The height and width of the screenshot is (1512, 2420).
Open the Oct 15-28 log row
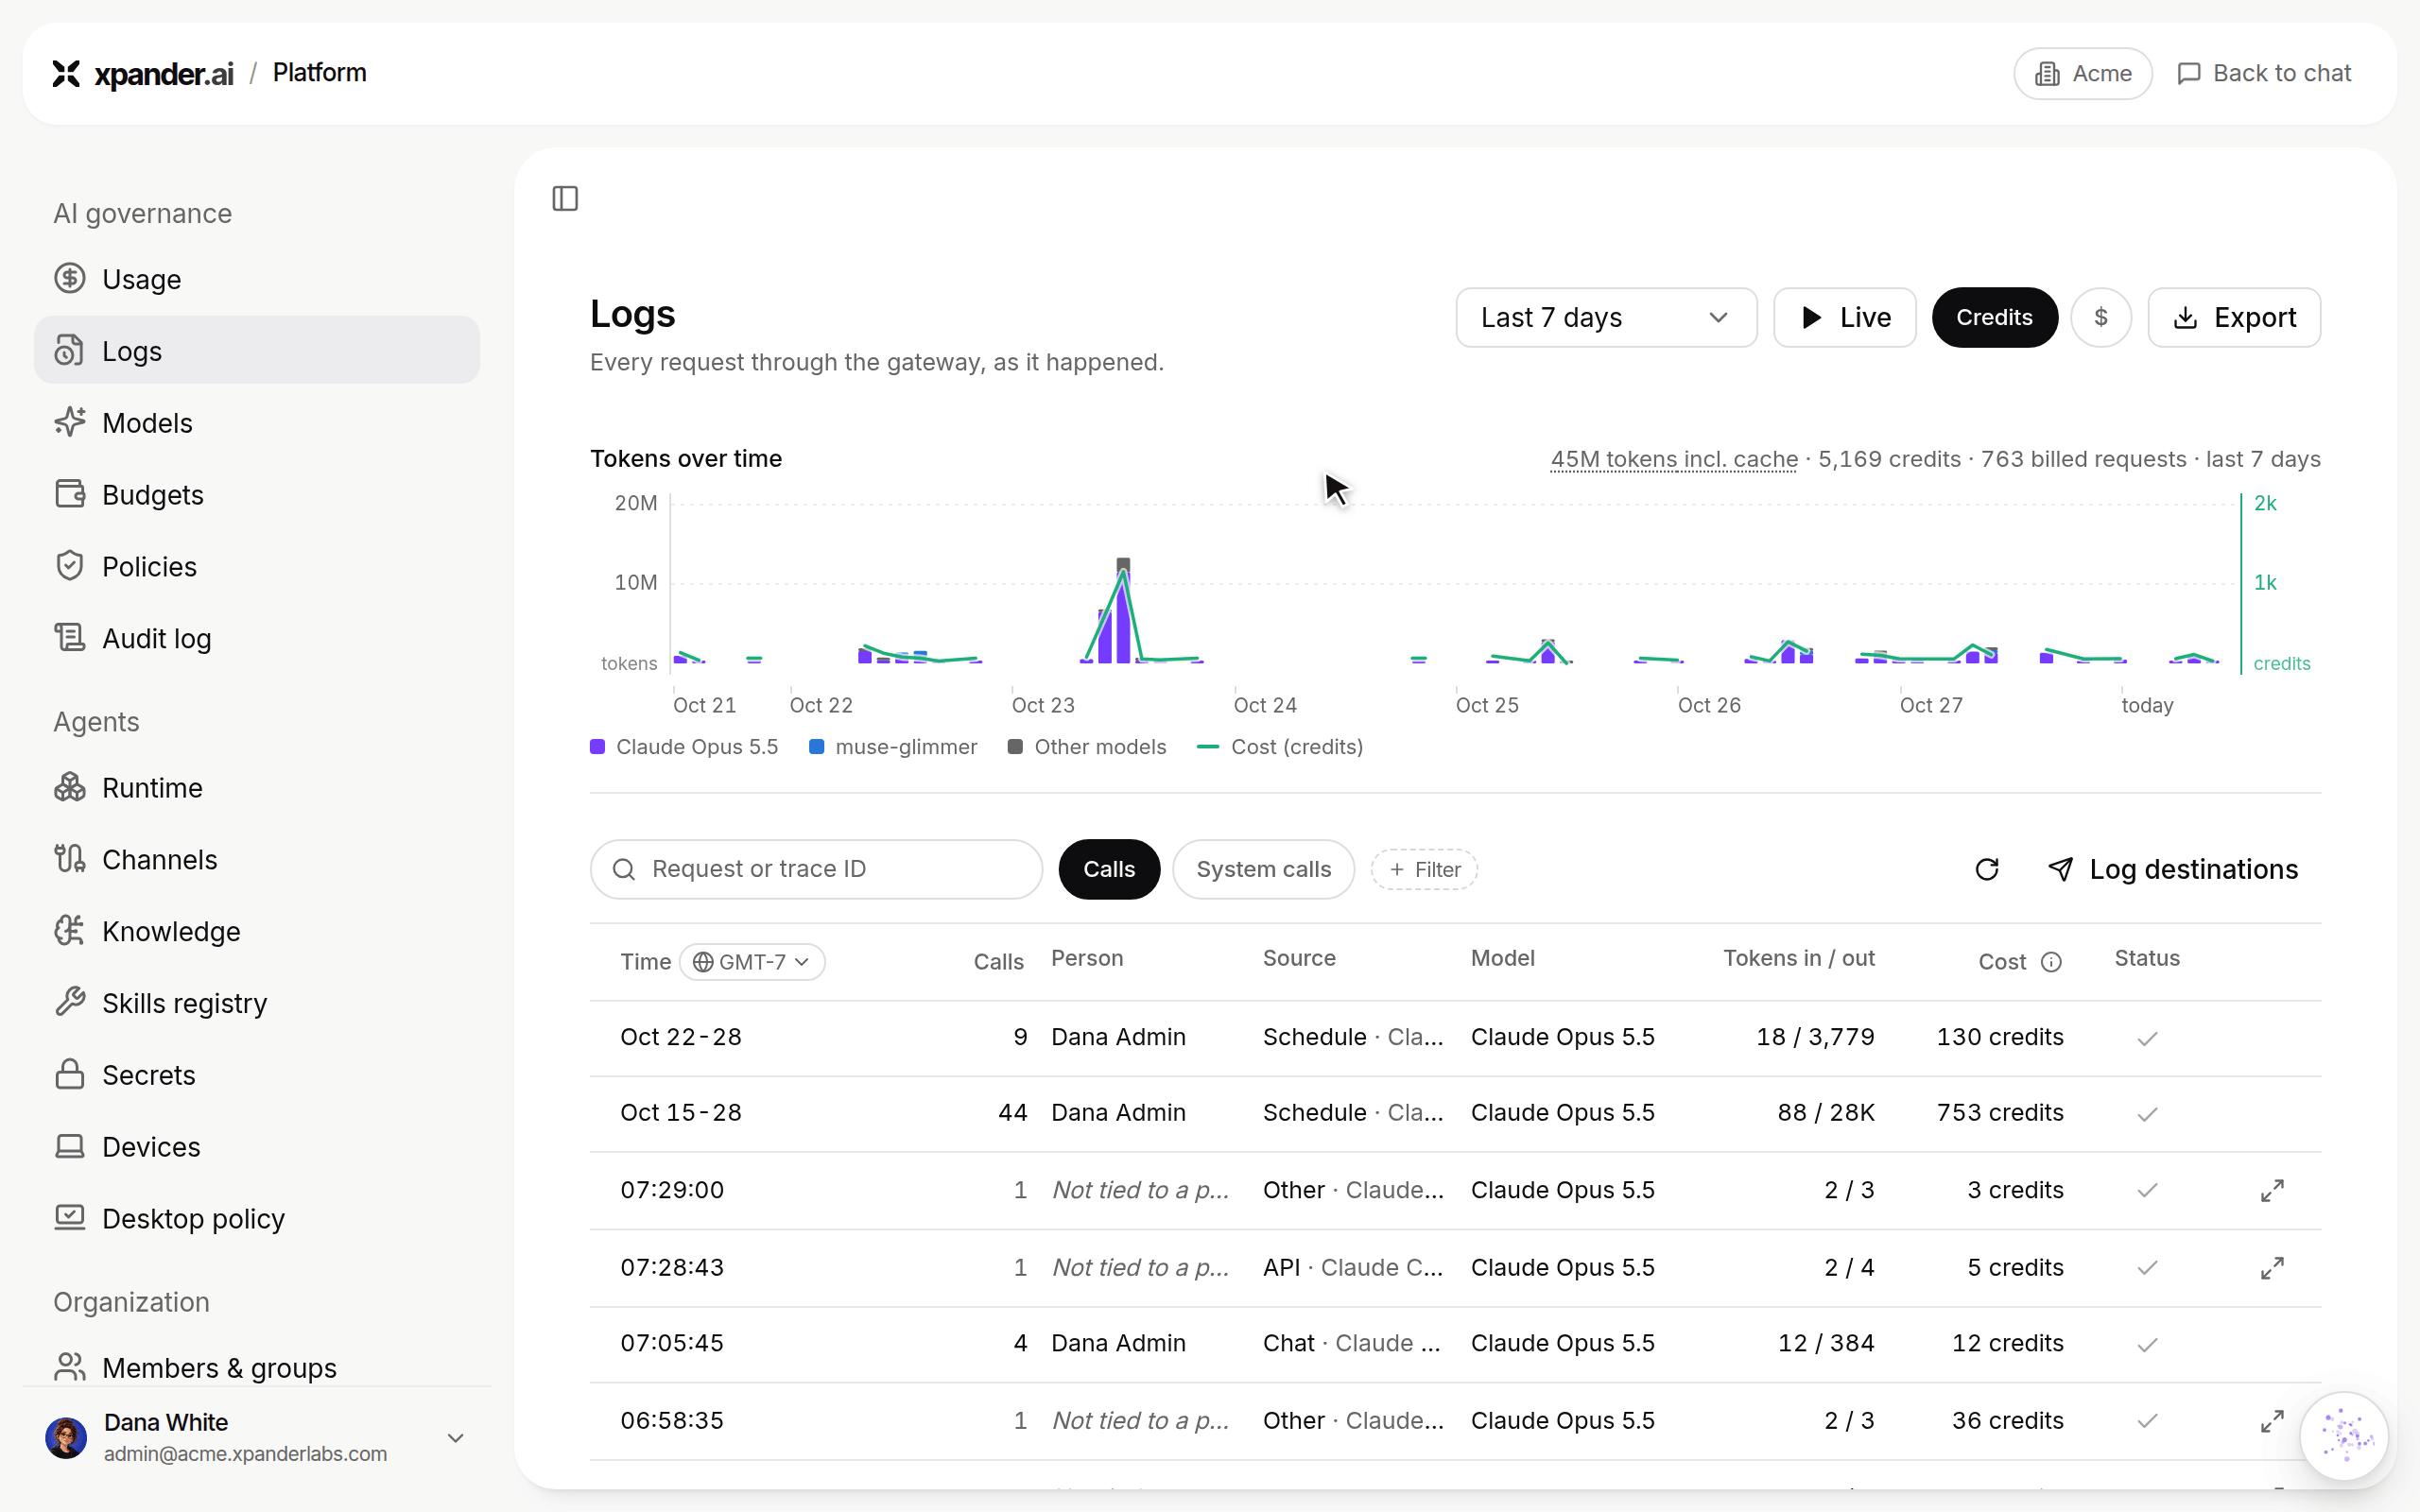(1455, 1113)
